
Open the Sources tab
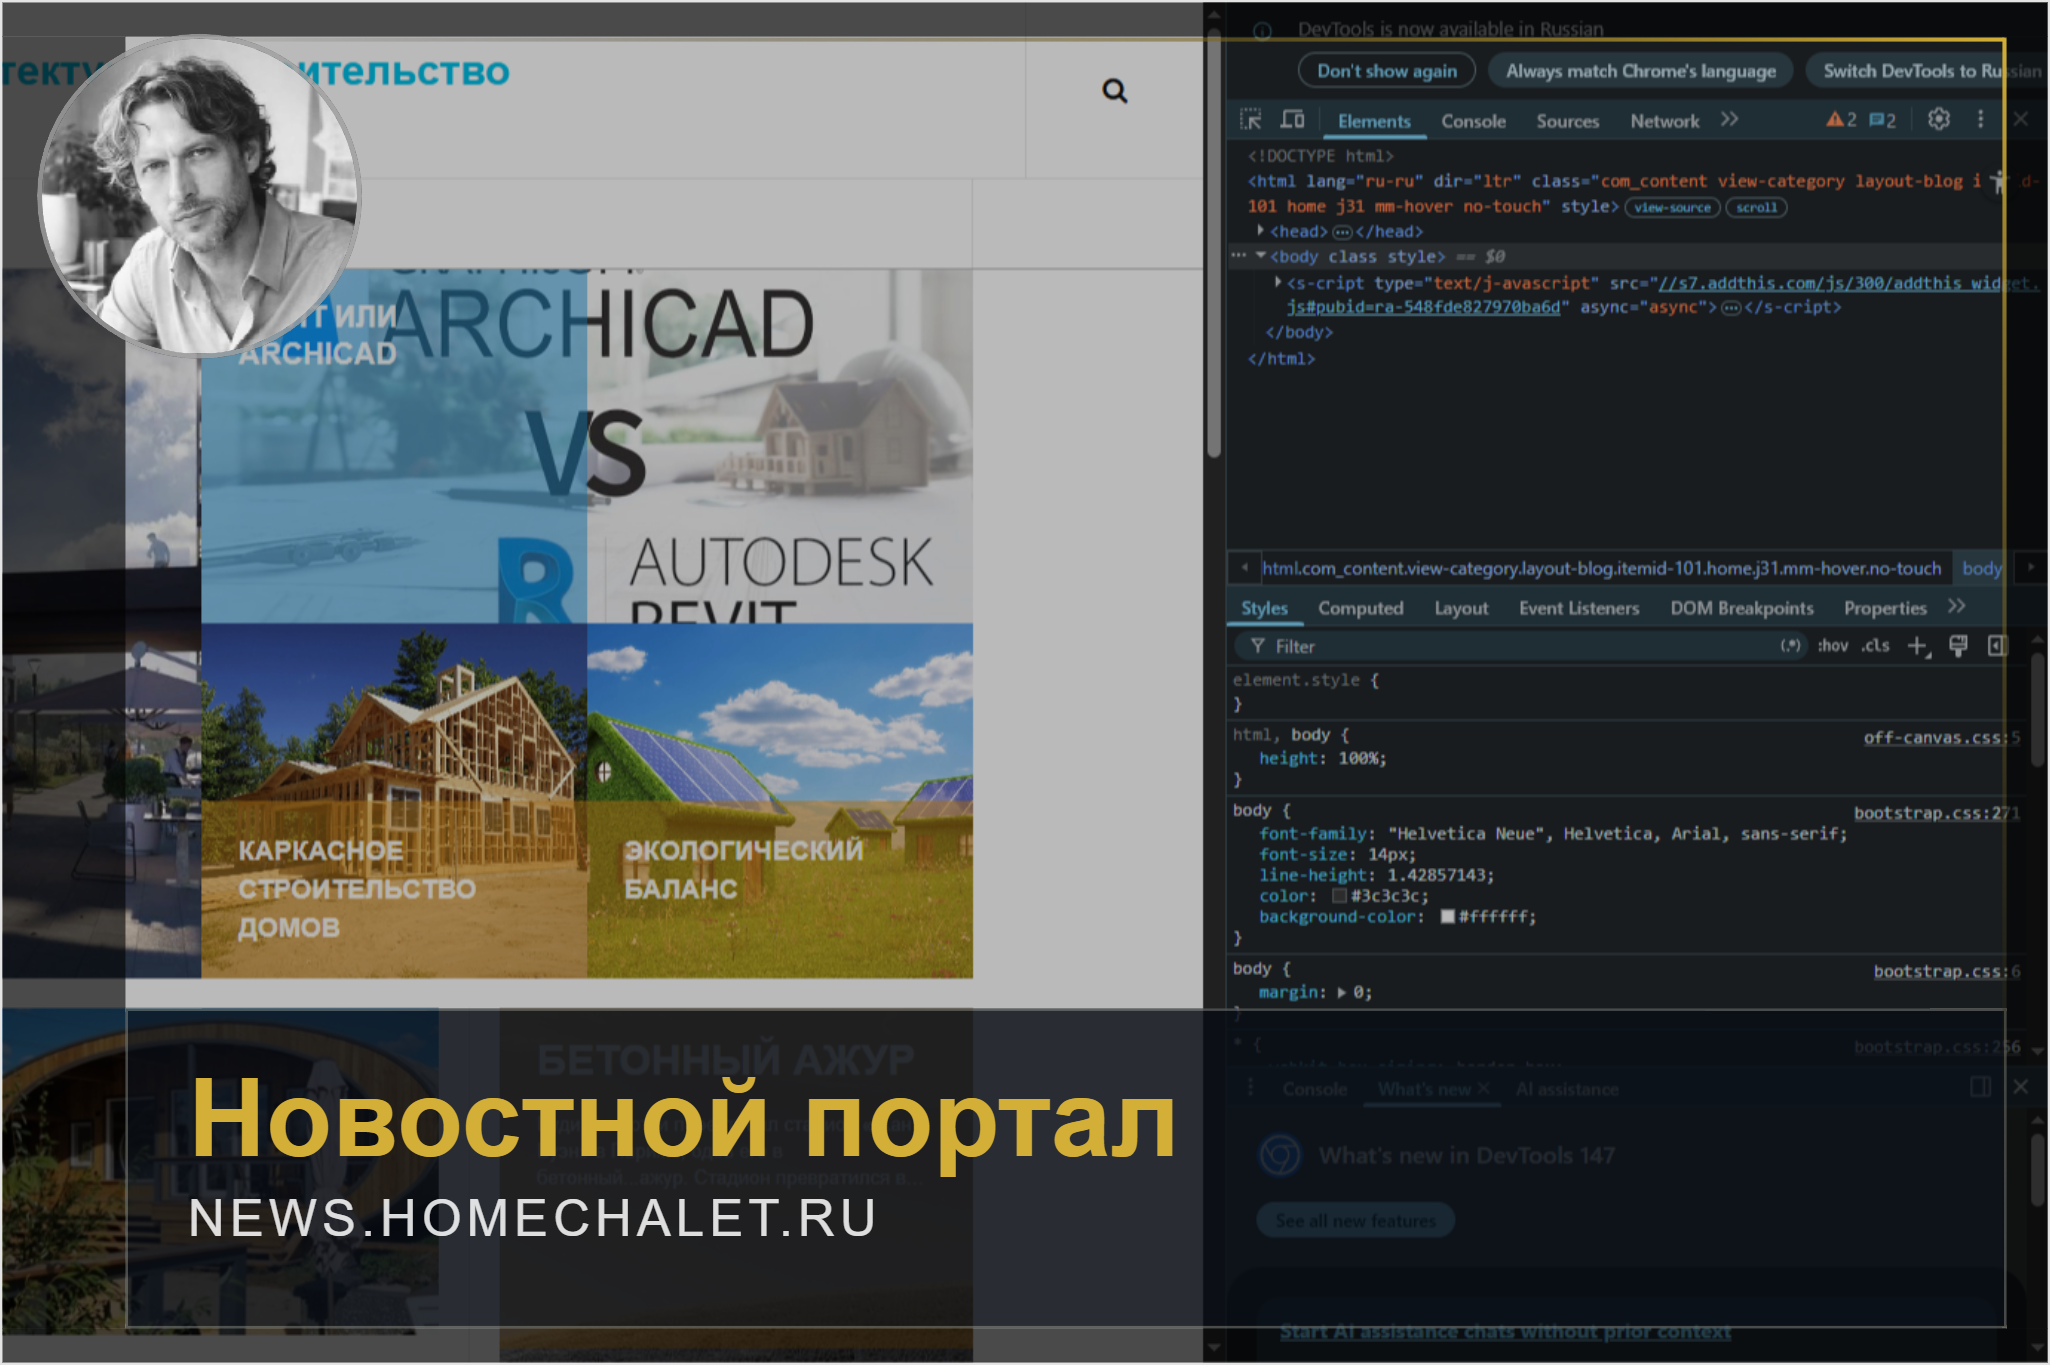click(x=1568, y=121)
